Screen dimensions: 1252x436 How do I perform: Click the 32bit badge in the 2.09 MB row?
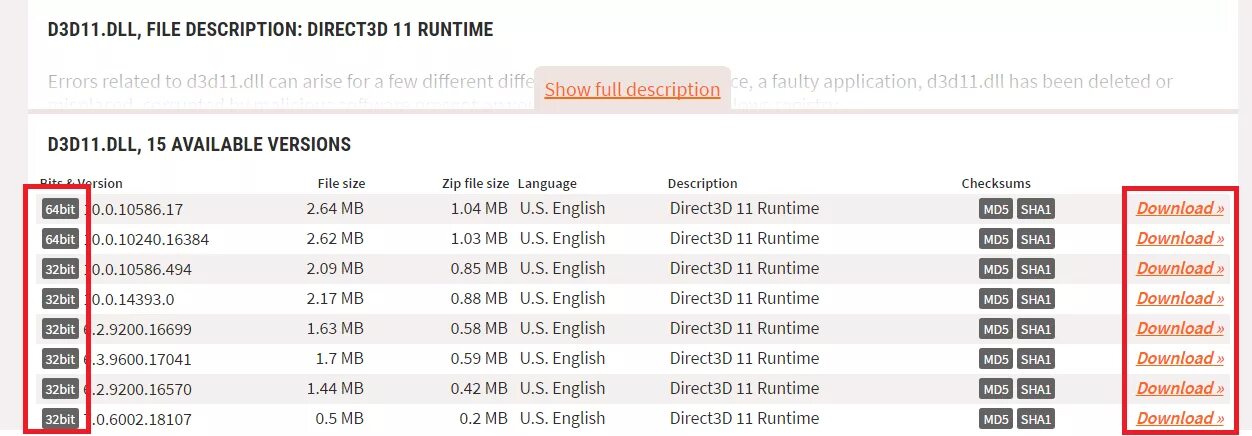pyautogui.click(x=60, y=269)
